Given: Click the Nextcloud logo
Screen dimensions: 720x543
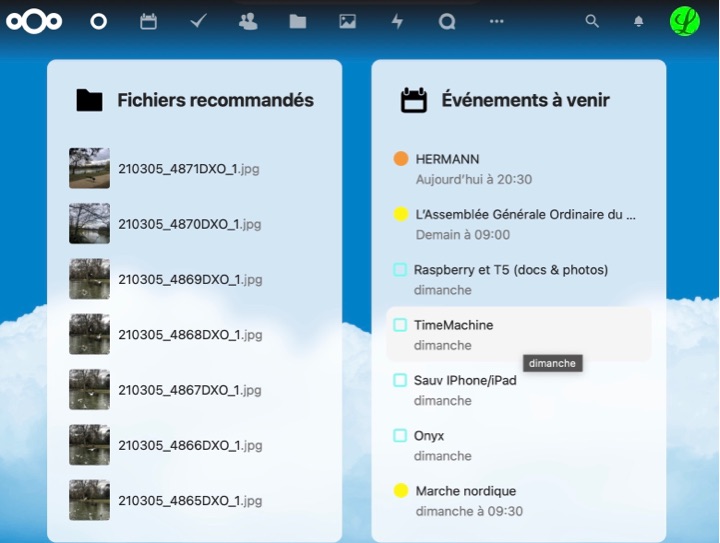Looking at the screenshot, I should click(34, 21).
